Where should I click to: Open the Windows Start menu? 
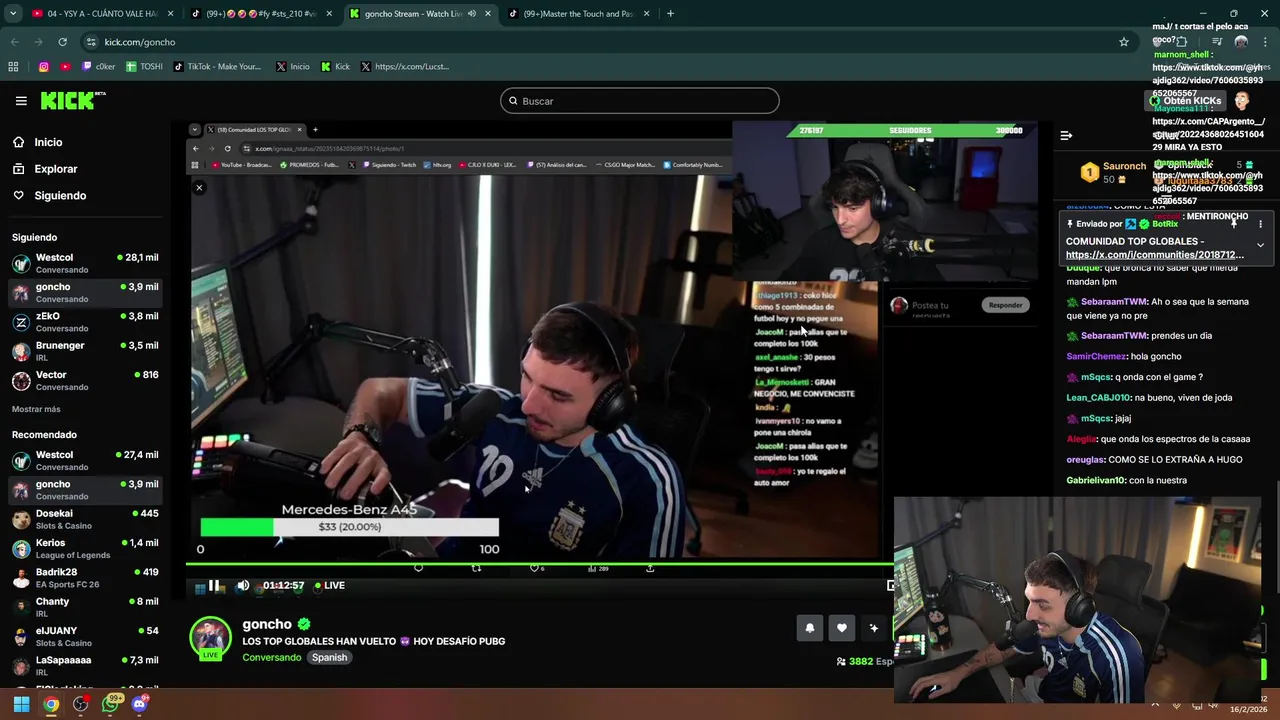click(21, 704)
